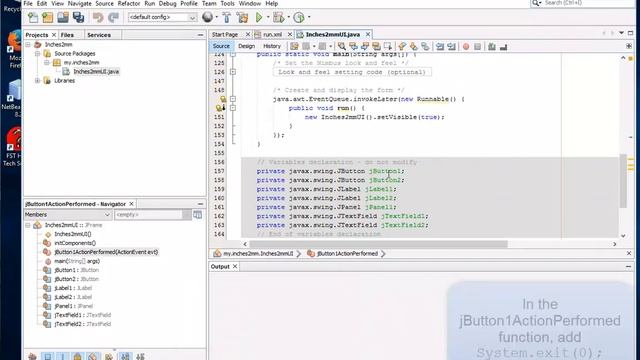Collapse the Inches2mm project node
Viewport: 640px width, 360px height.
tap(28, 44)
